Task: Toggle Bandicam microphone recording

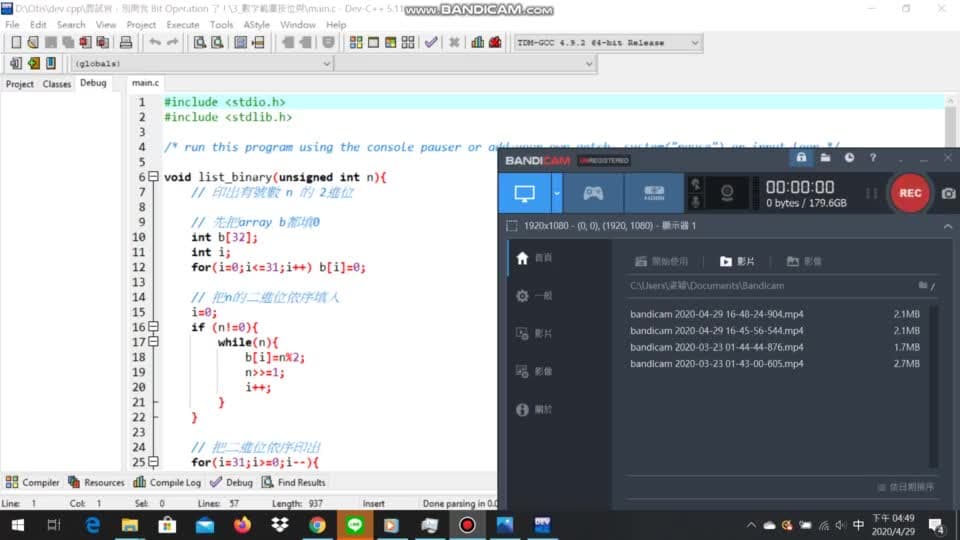Action: [696, 201]
